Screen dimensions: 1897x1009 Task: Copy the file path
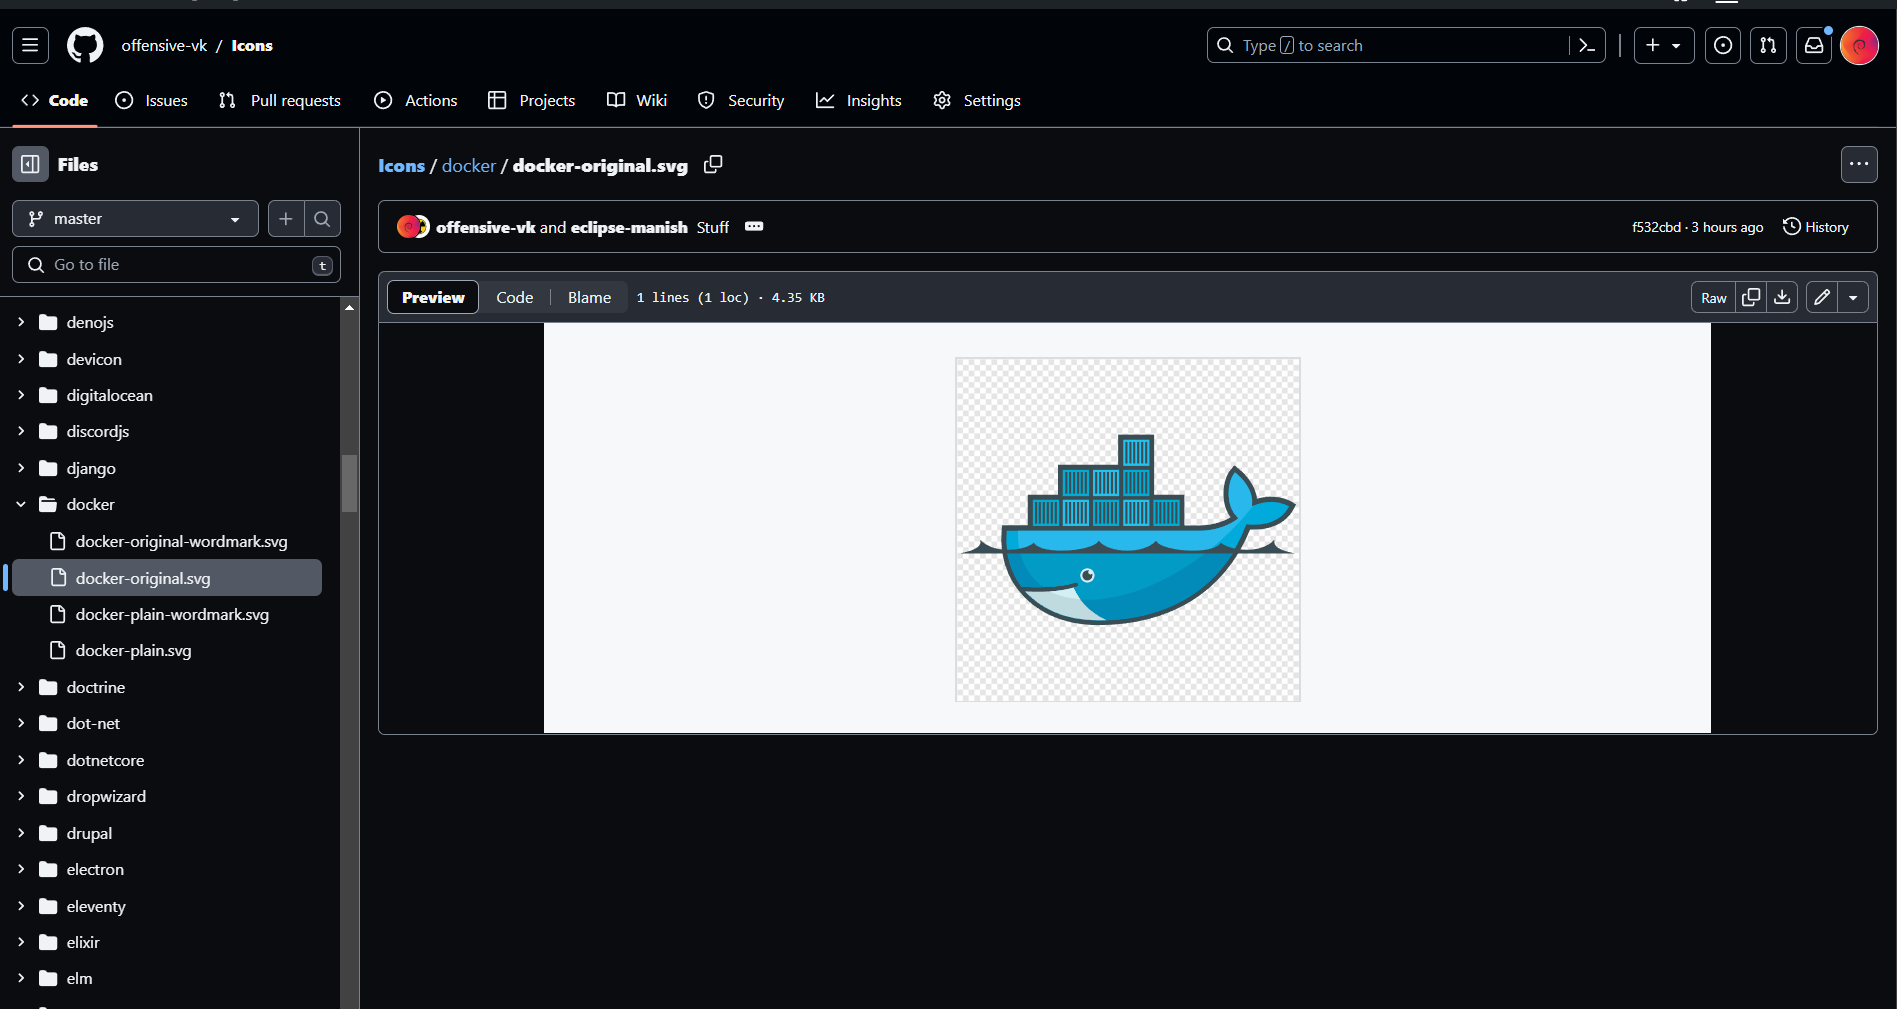[x=713, y=165]
